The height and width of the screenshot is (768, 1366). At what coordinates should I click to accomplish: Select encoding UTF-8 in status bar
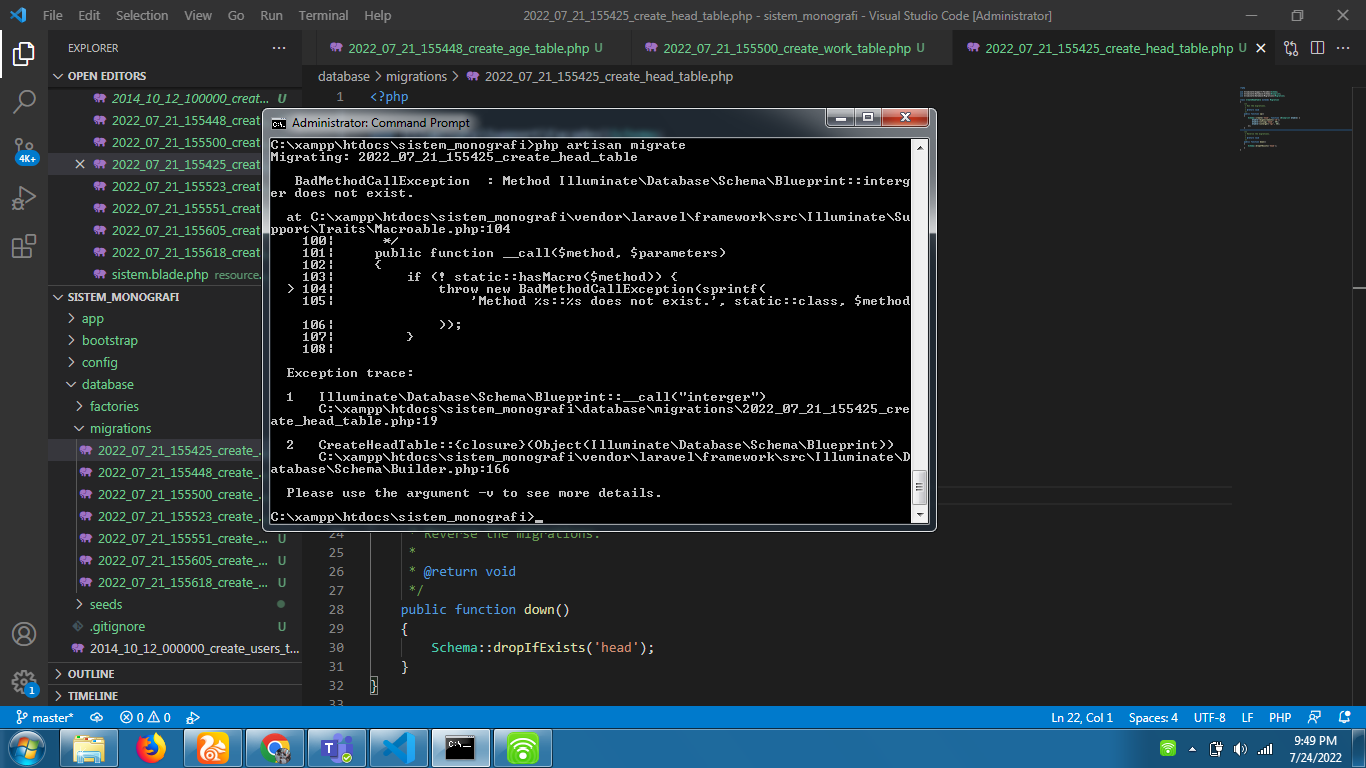click(1209, 717)
